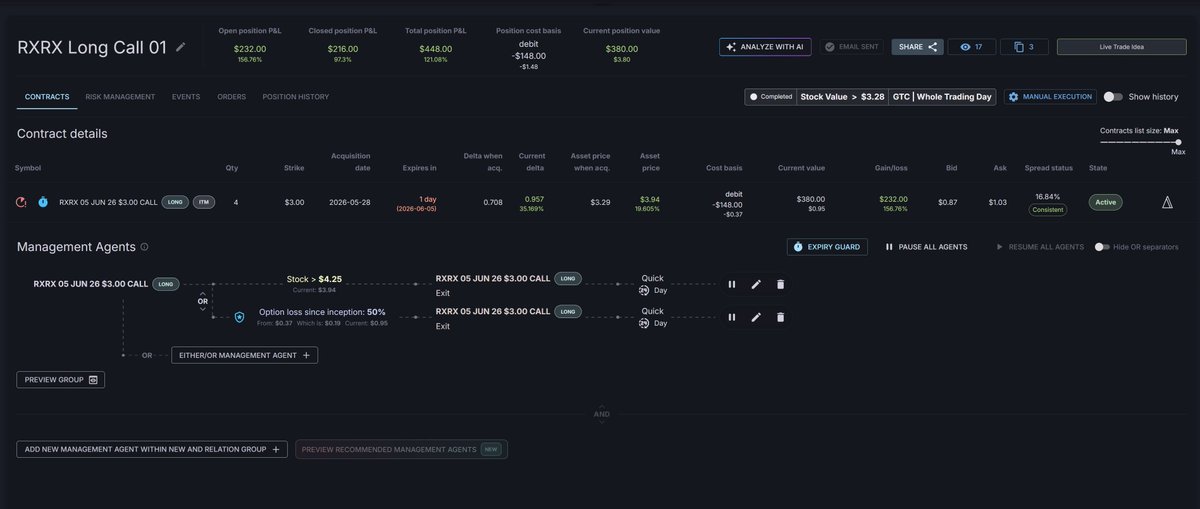Click the copies counter showing 3
The height and width of the screenshot is (509, 1200).
(1023, 46)
